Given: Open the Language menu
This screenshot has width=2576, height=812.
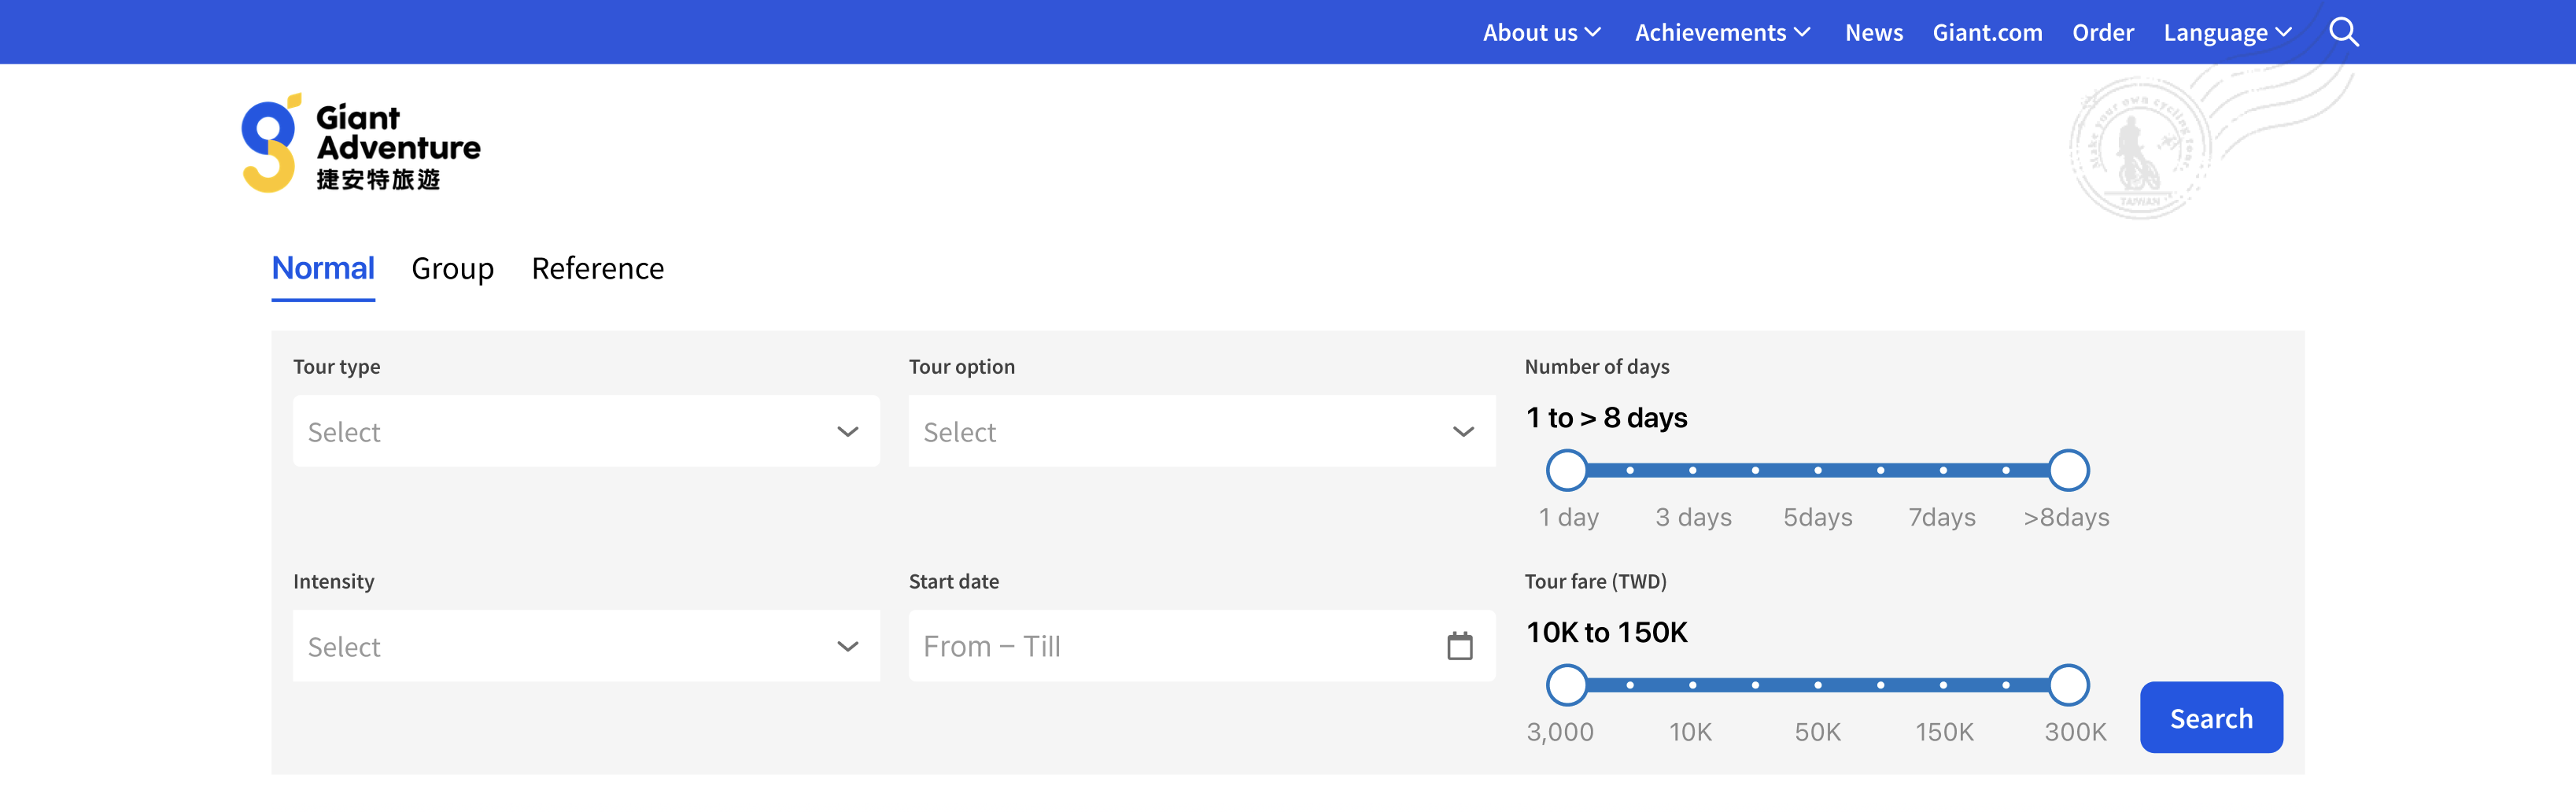Looking at the screenshot, I should [2227, 32].
